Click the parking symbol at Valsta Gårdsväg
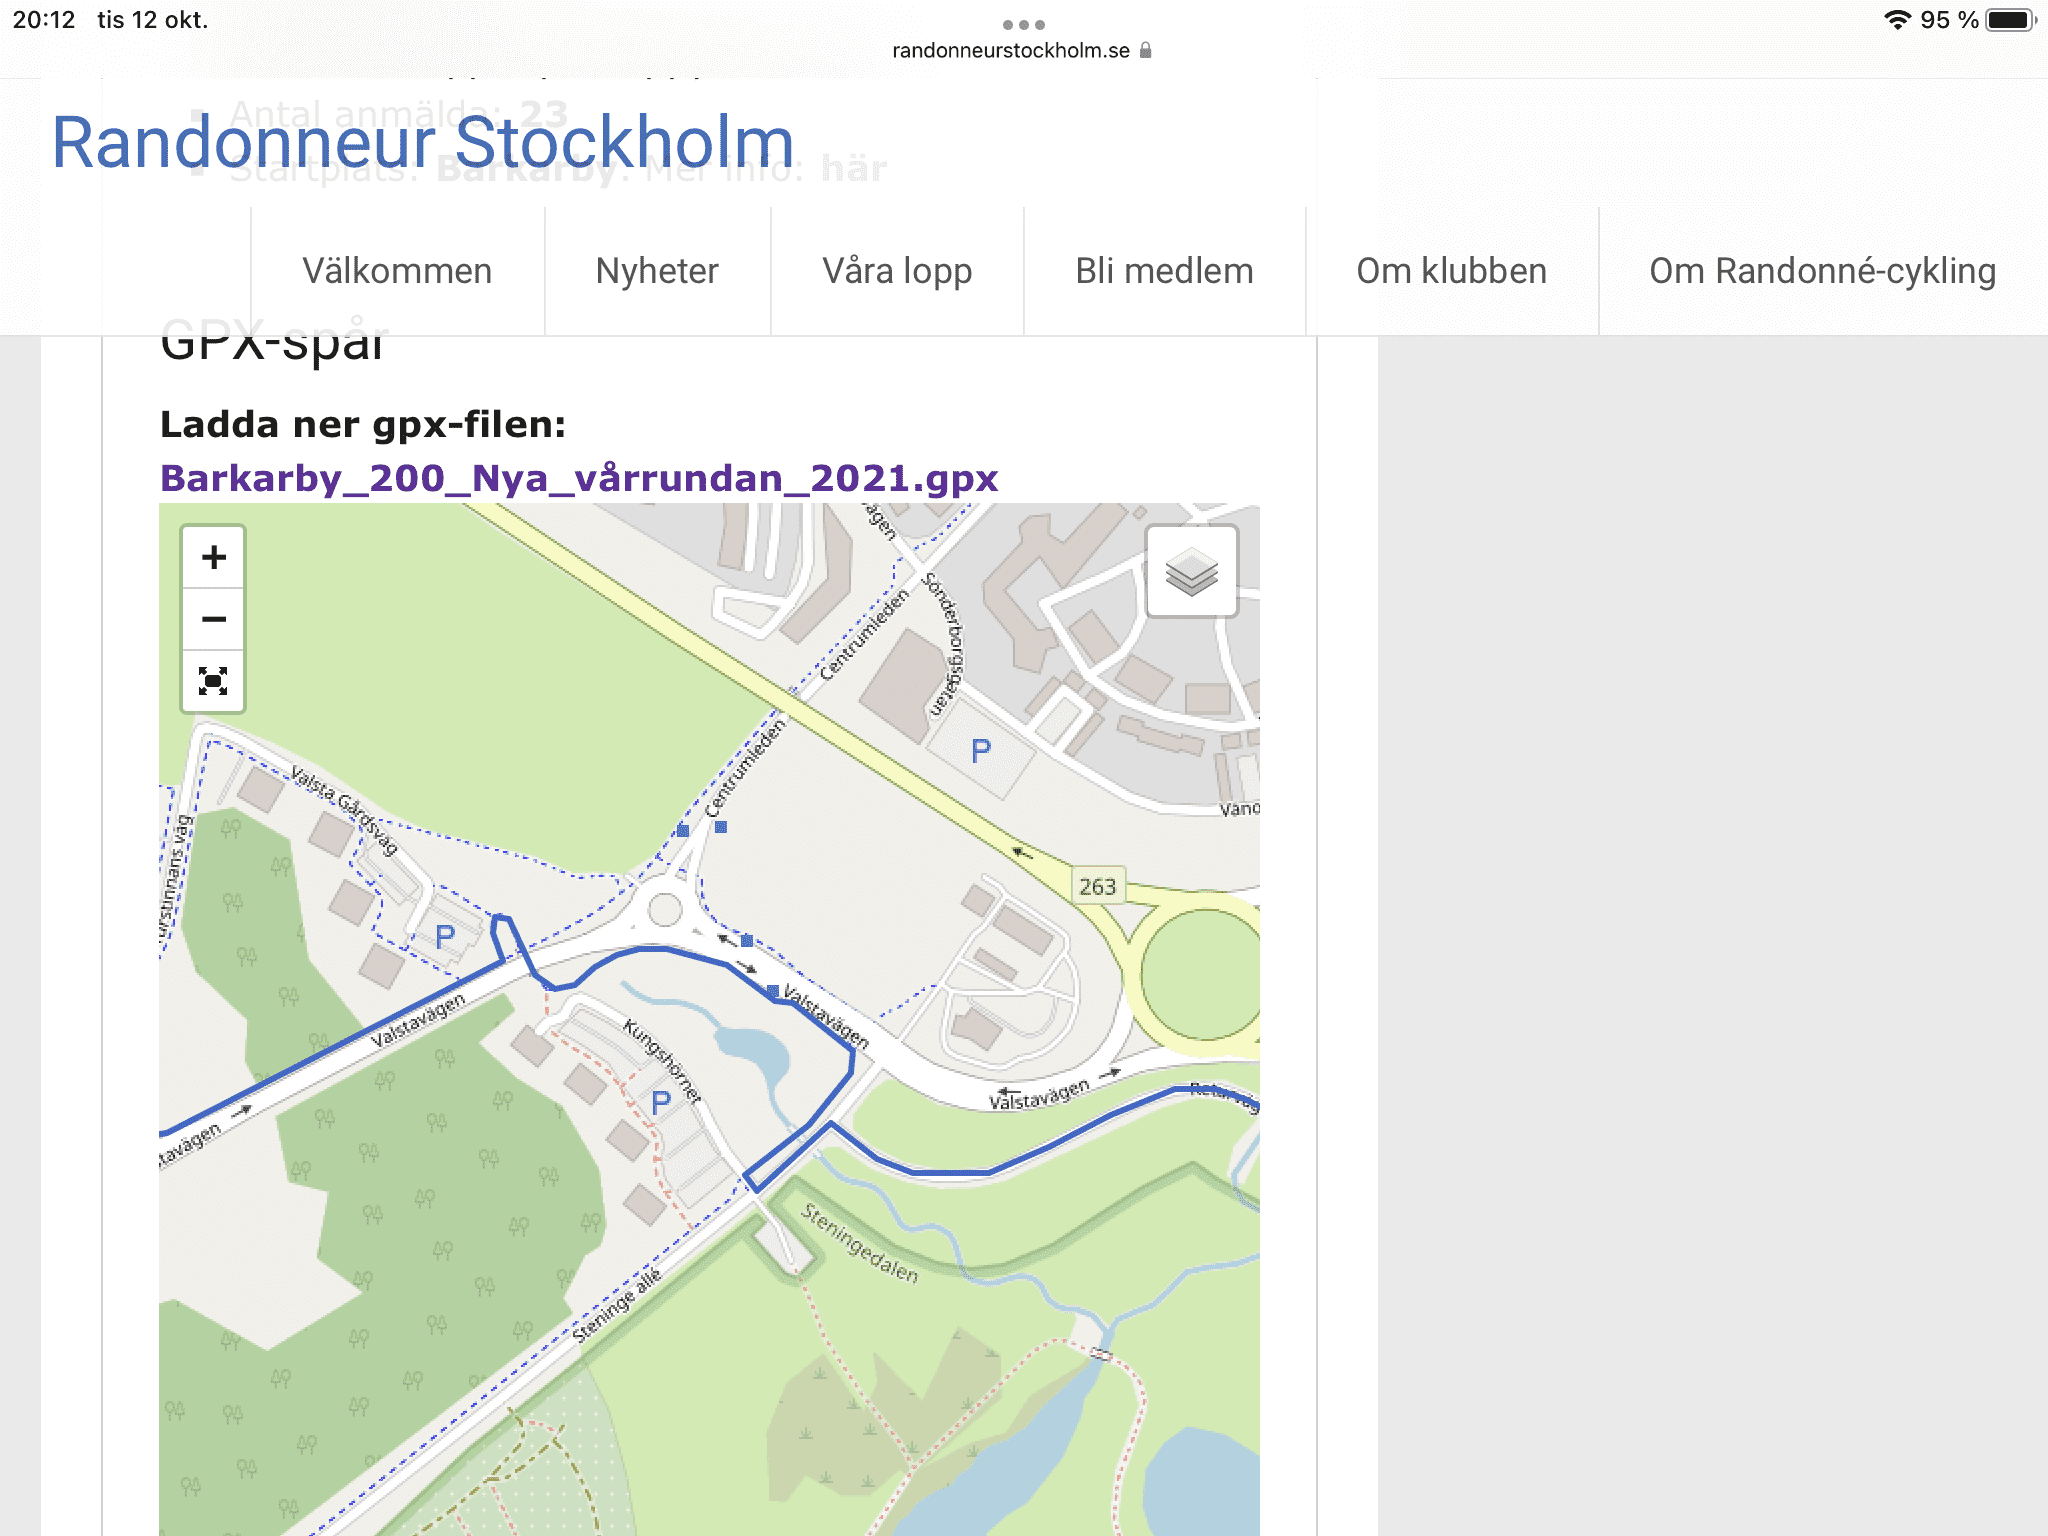Viewport: 2048px width, 1536px height. point(445,937)
